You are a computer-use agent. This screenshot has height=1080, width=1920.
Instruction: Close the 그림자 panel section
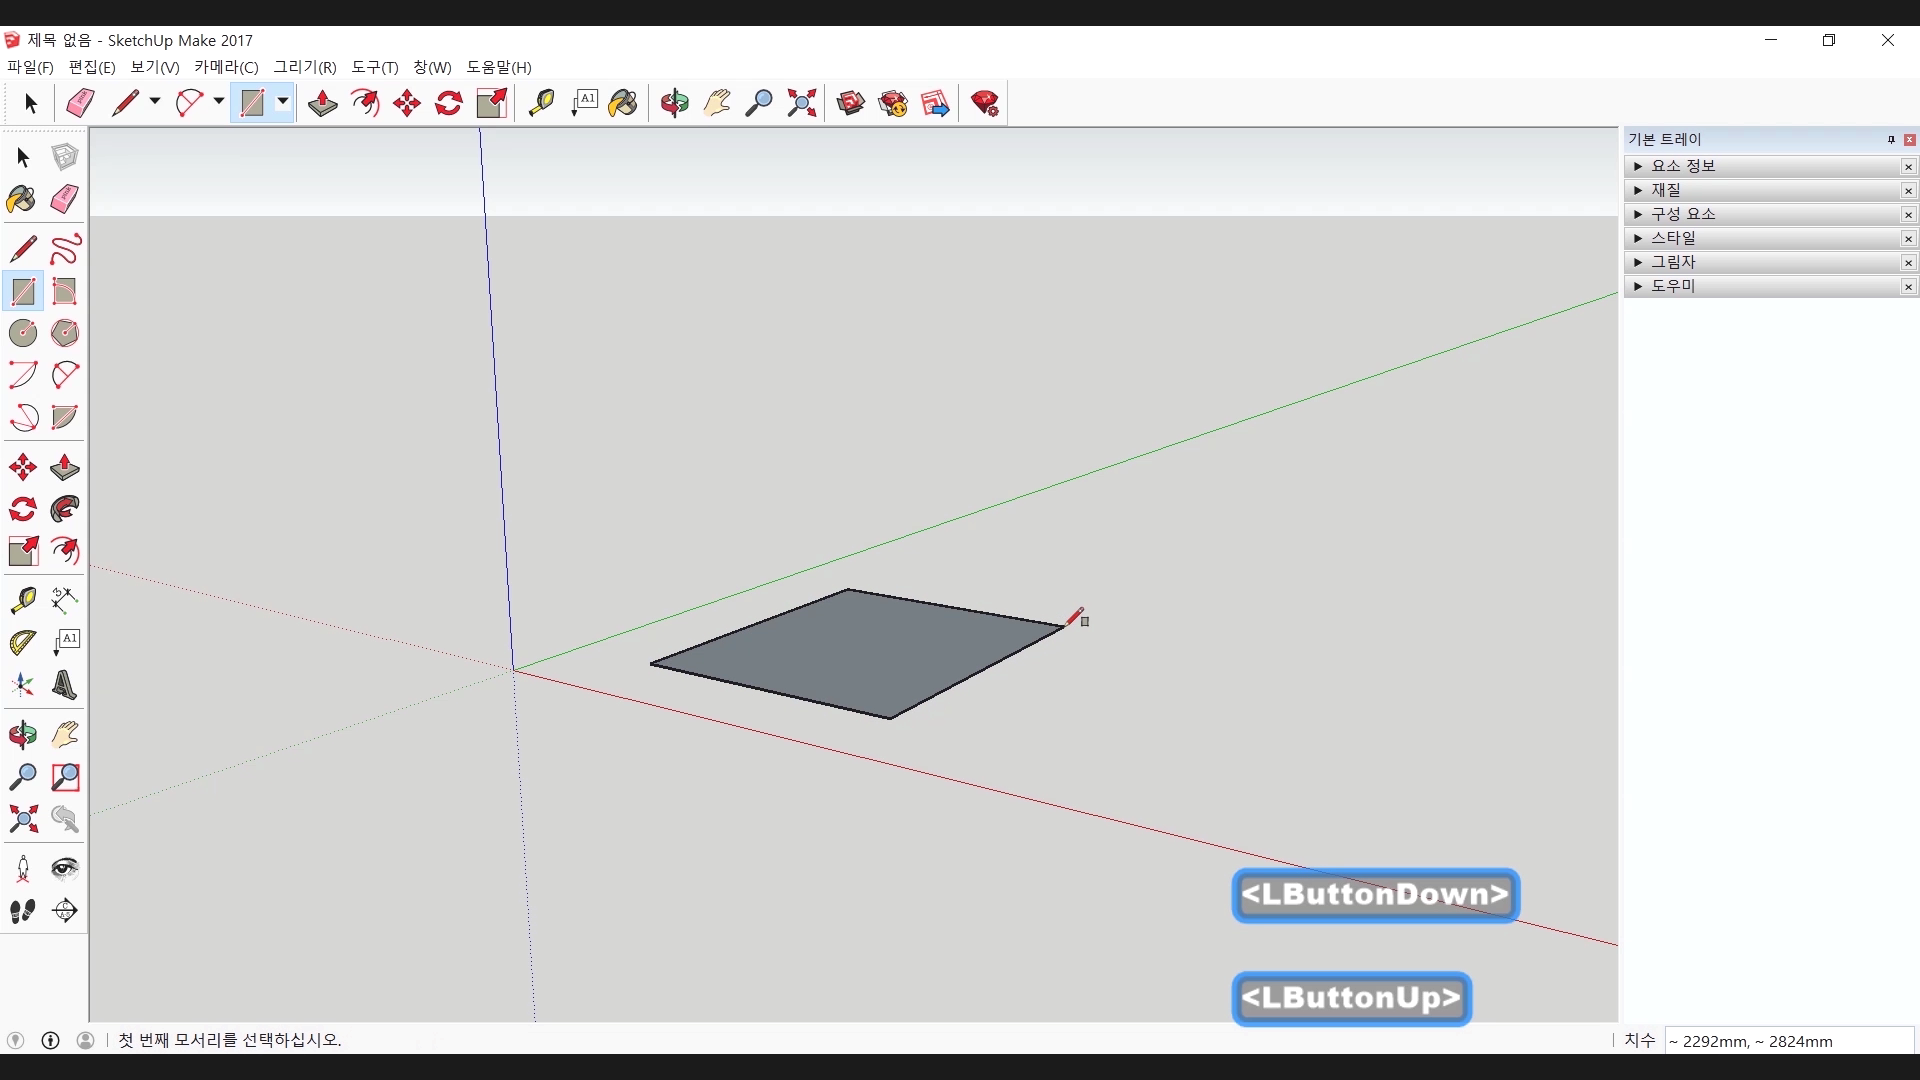[1908, 263]
